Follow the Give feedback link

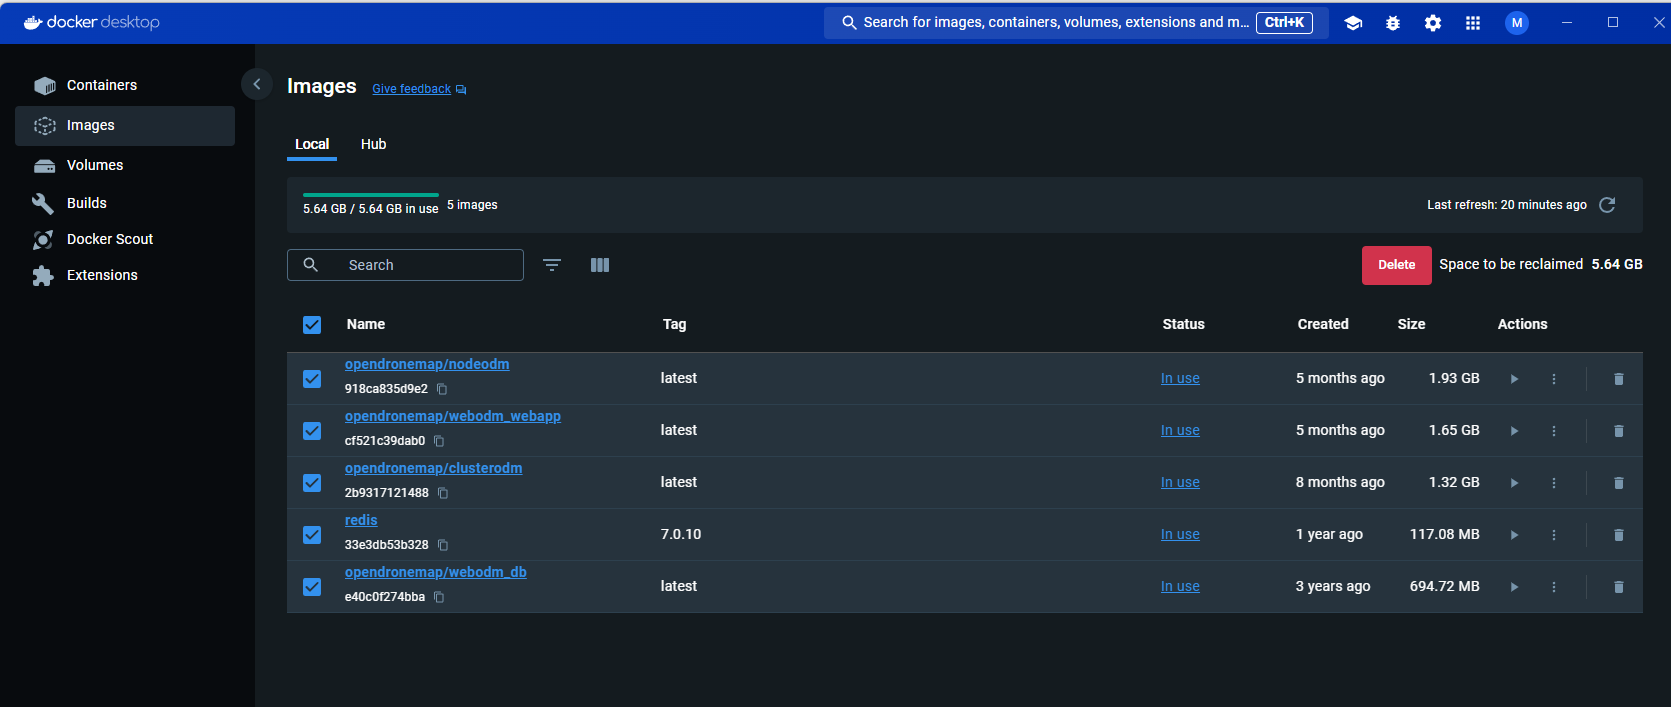[x=412, y=89]
